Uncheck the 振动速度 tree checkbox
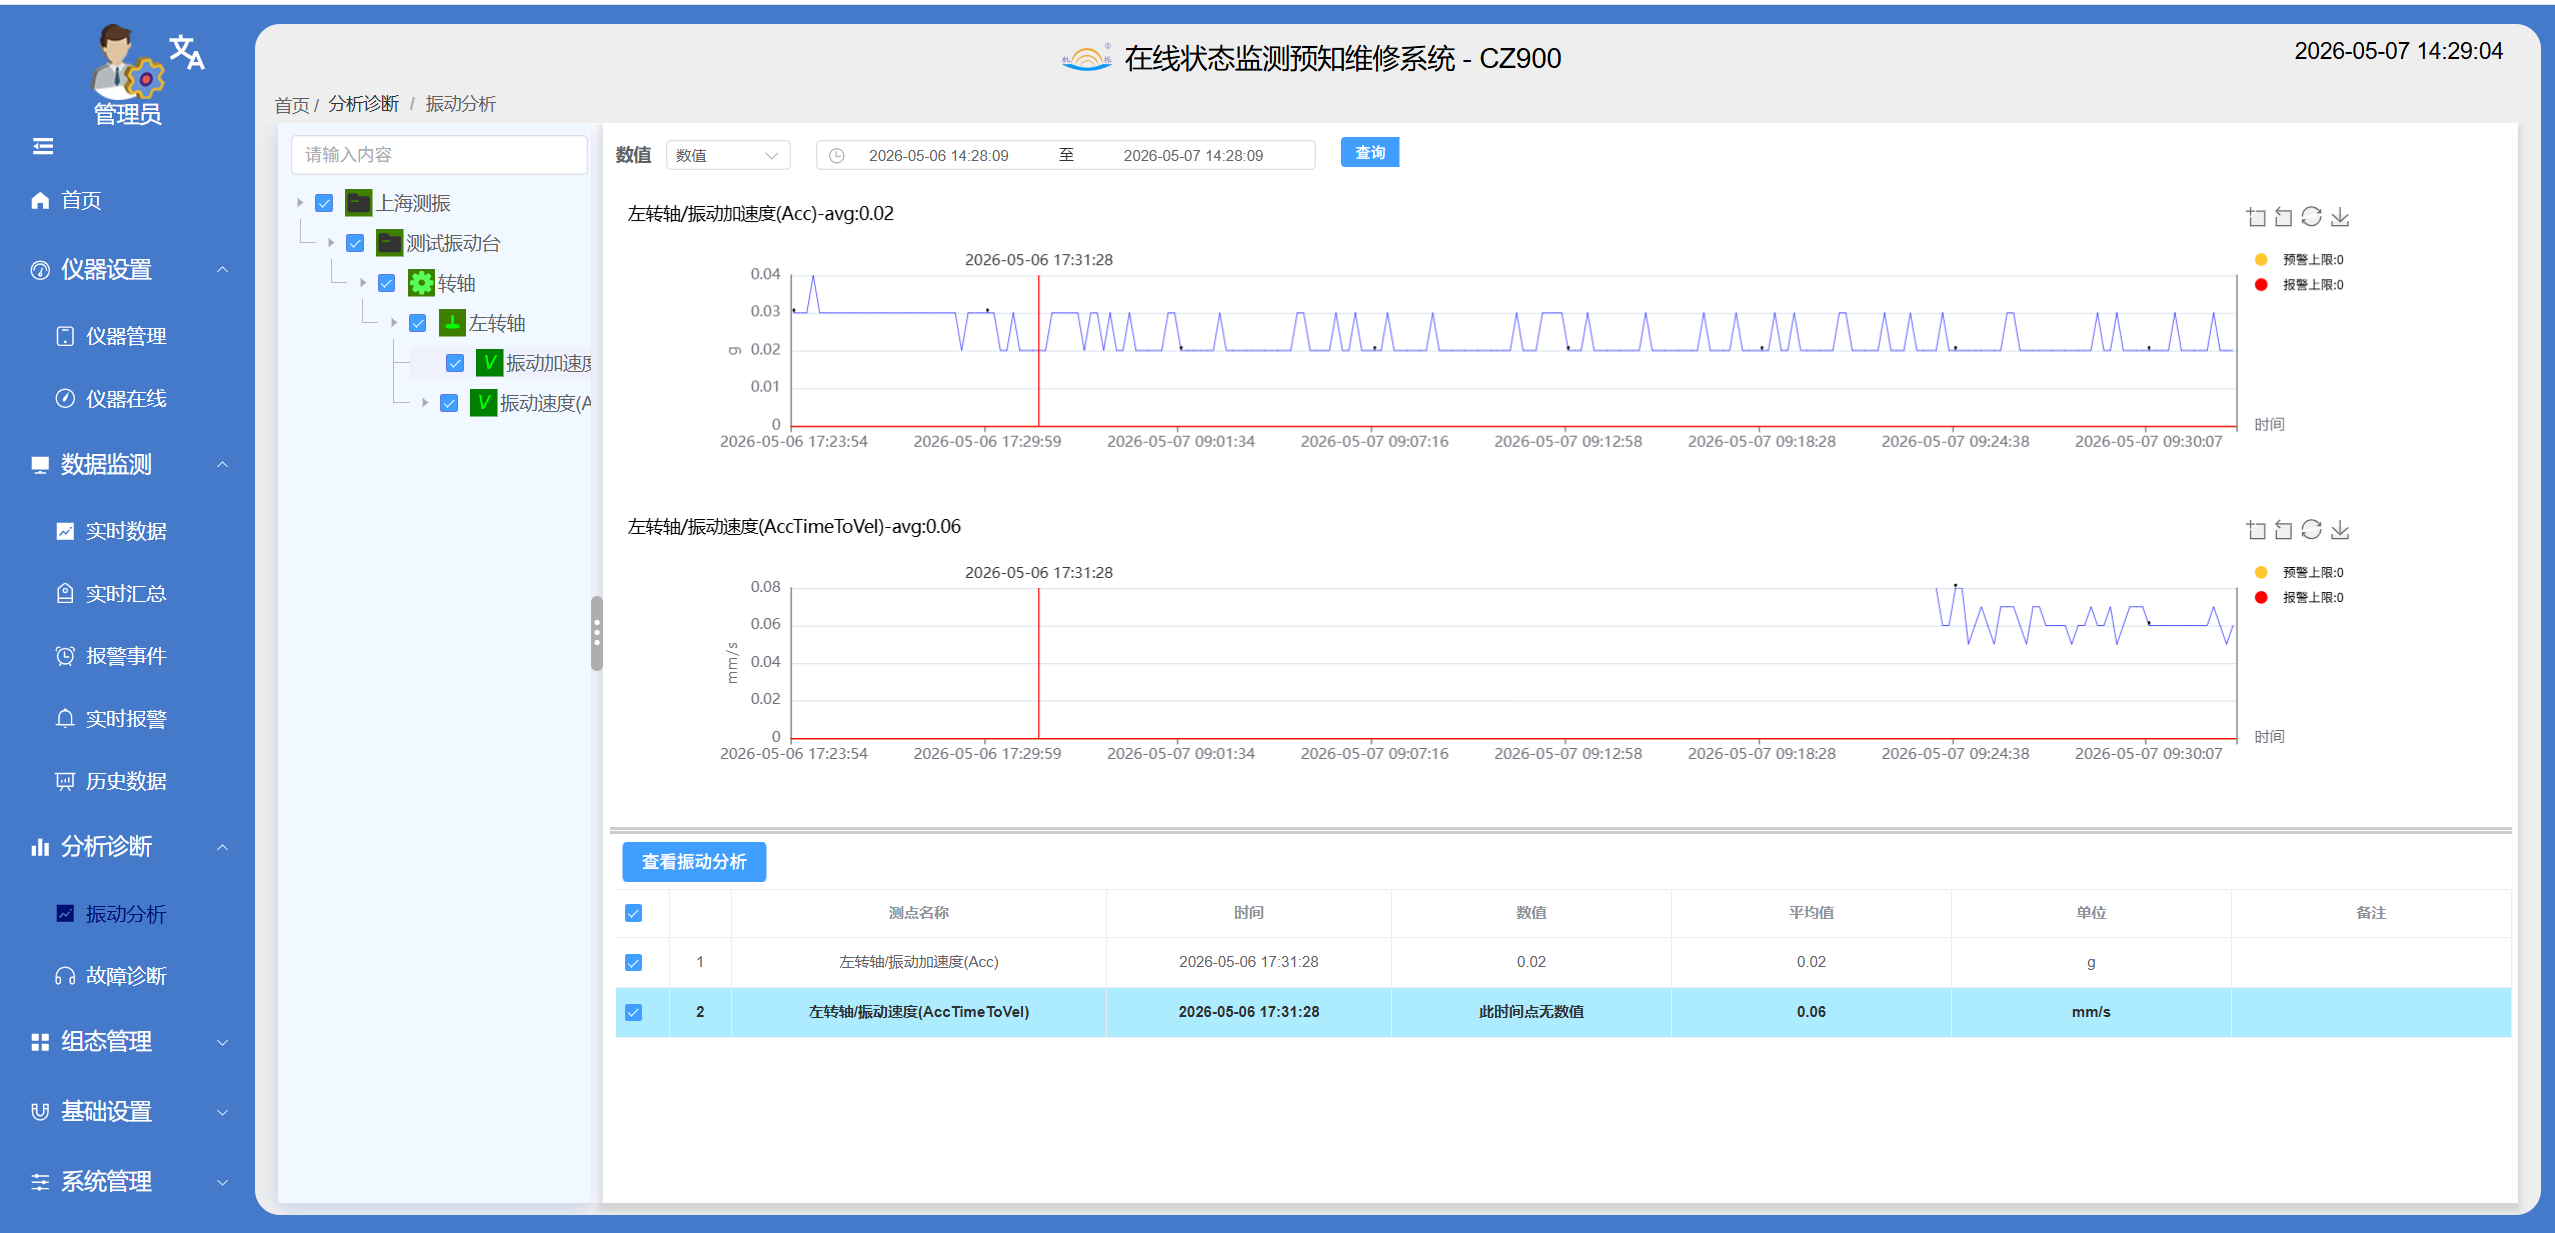 click(449, 403)
